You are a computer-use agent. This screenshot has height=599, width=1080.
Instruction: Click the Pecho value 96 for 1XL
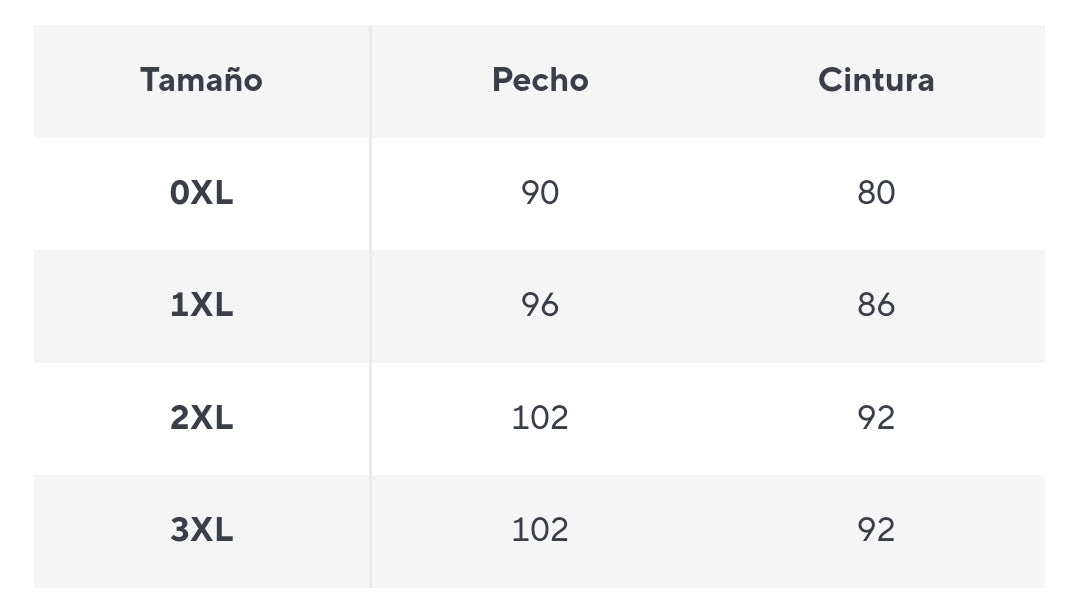540,305
